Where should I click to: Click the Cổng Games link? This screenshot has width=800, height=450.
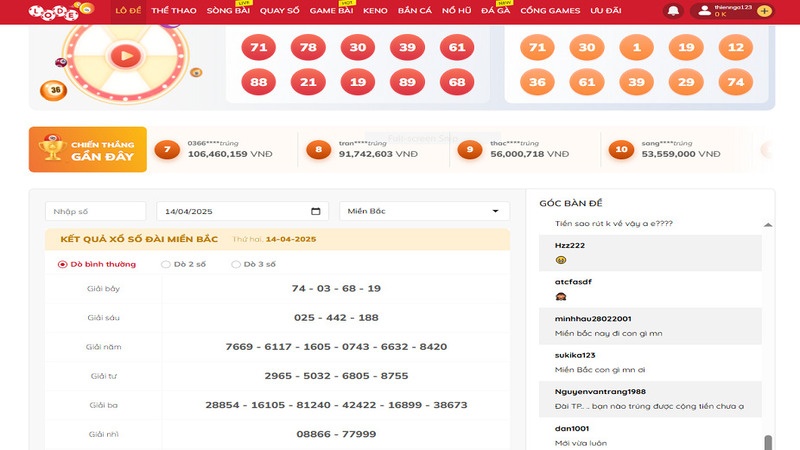pos(550,10)
